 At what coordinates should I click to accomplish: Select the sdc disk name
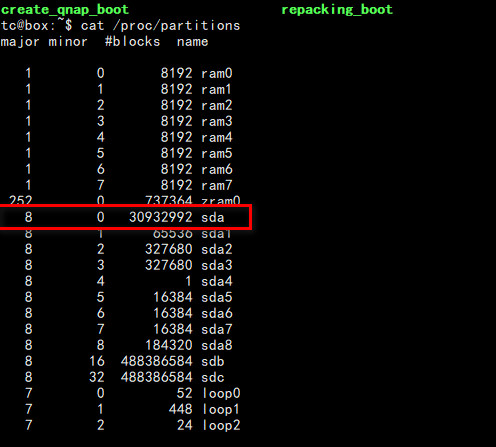[x=213, y=377]
